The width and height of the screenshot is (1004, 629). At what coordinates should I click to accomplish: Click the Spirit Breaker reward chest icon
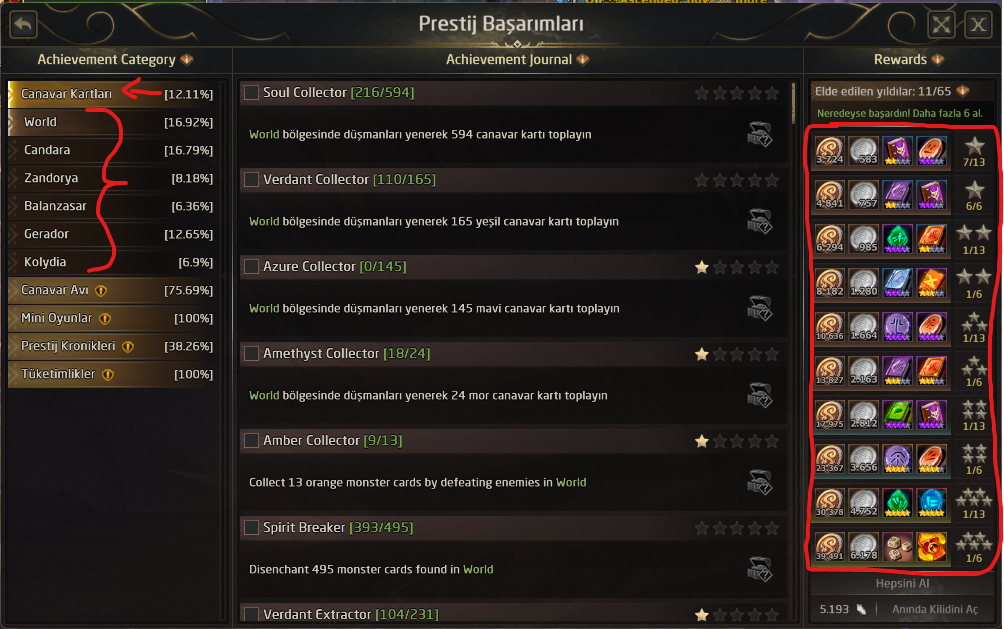[759, 569]
